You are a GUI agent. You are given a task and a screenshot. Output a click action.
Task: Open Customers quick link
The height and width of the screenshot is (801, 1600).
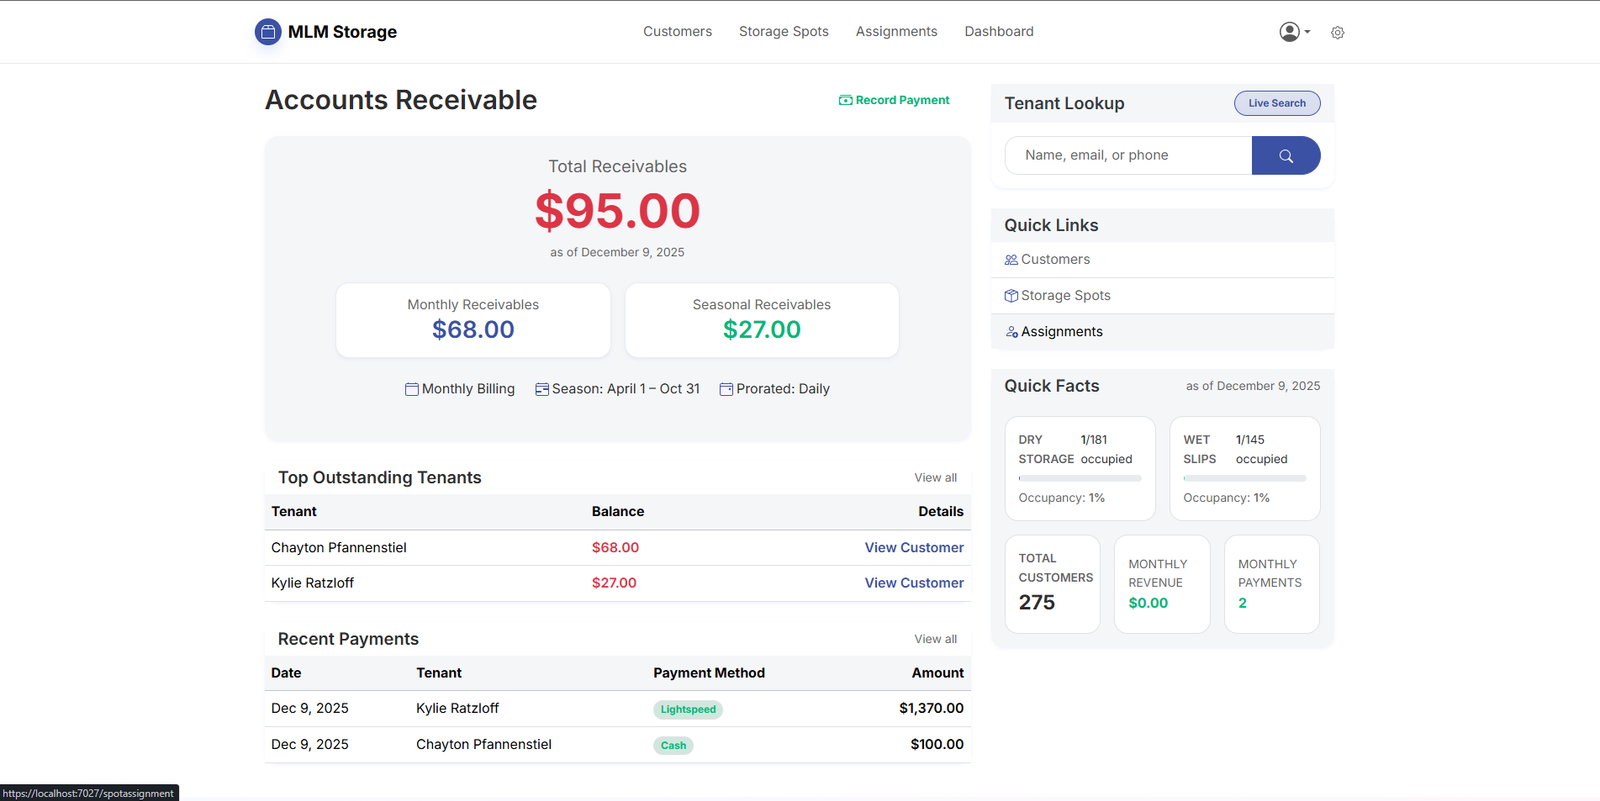(1162, 260)
